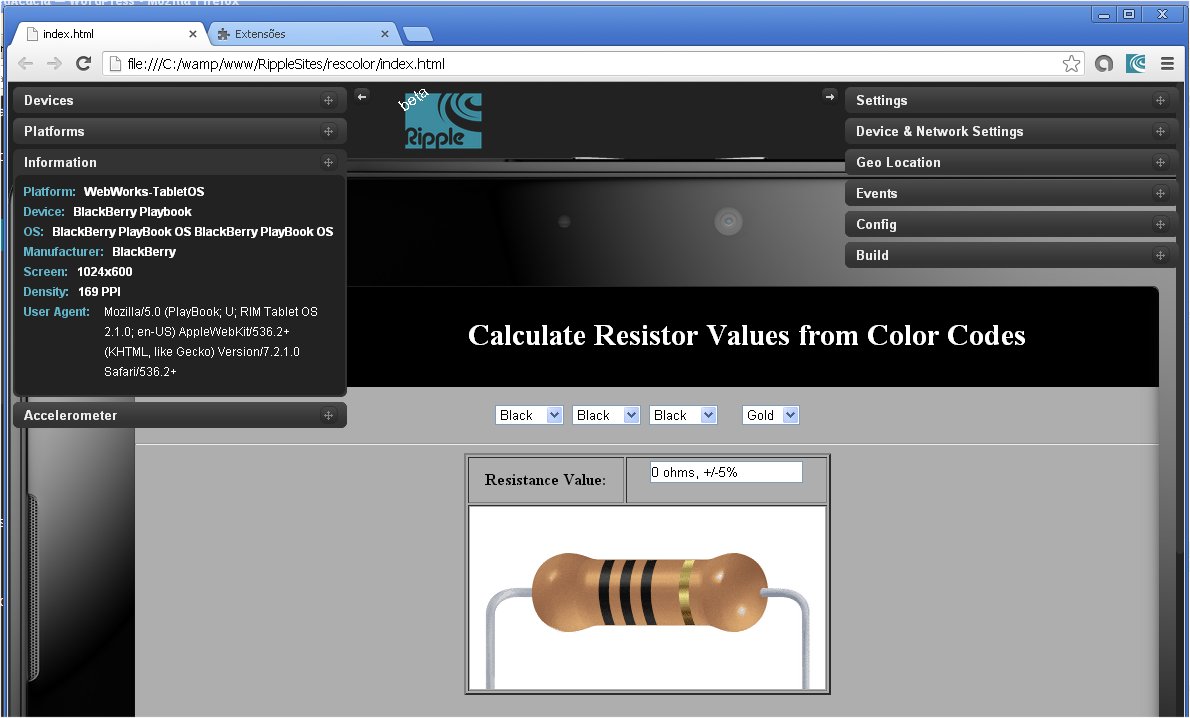Click the resistance value text field

pyautogui.click(x=726, y=472)
